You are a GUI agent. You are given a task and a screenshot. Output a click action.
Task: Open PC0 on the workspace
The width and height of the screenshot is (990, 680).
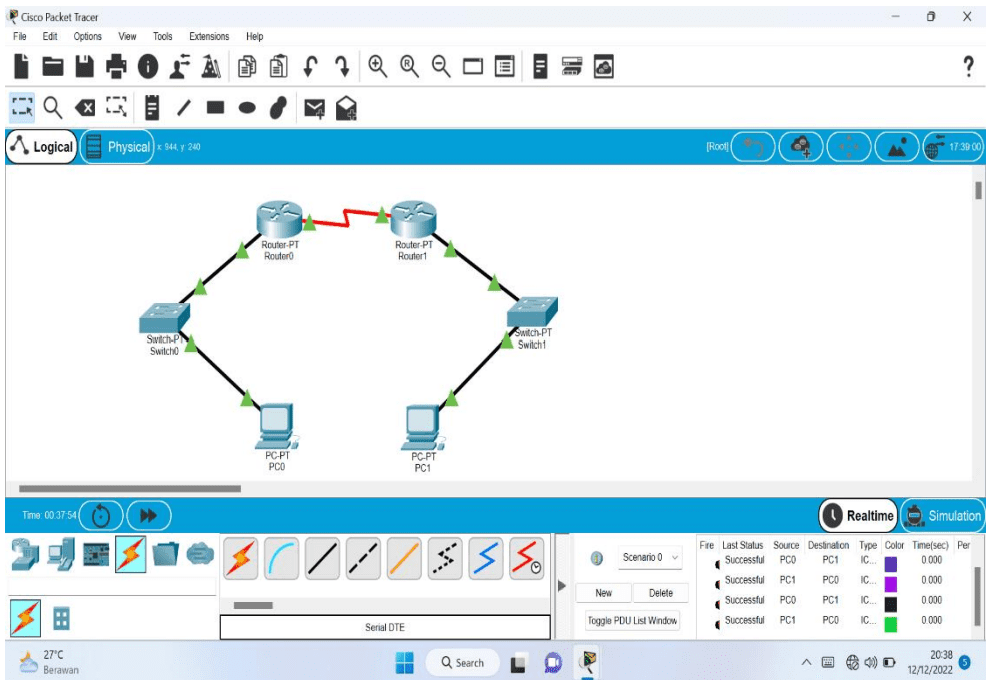click(276, 426)
